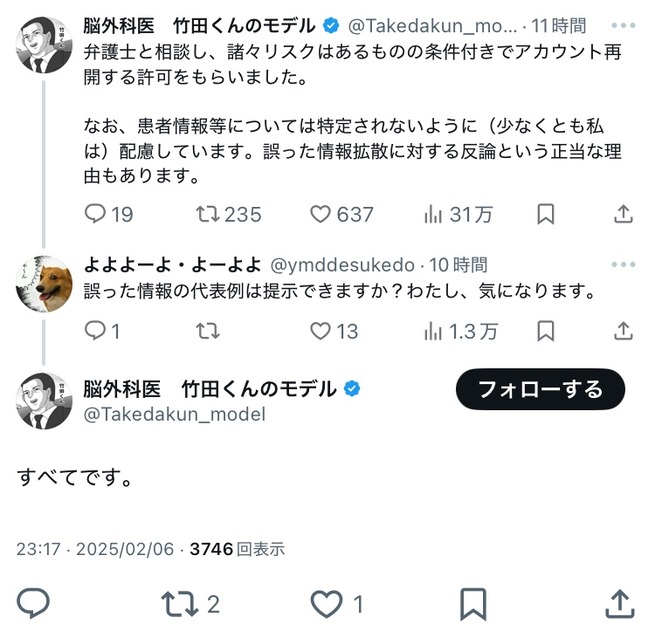Retweet the ymddesukedo reply tweet
This screenshot has height=631, width=655.
point(208,331)
